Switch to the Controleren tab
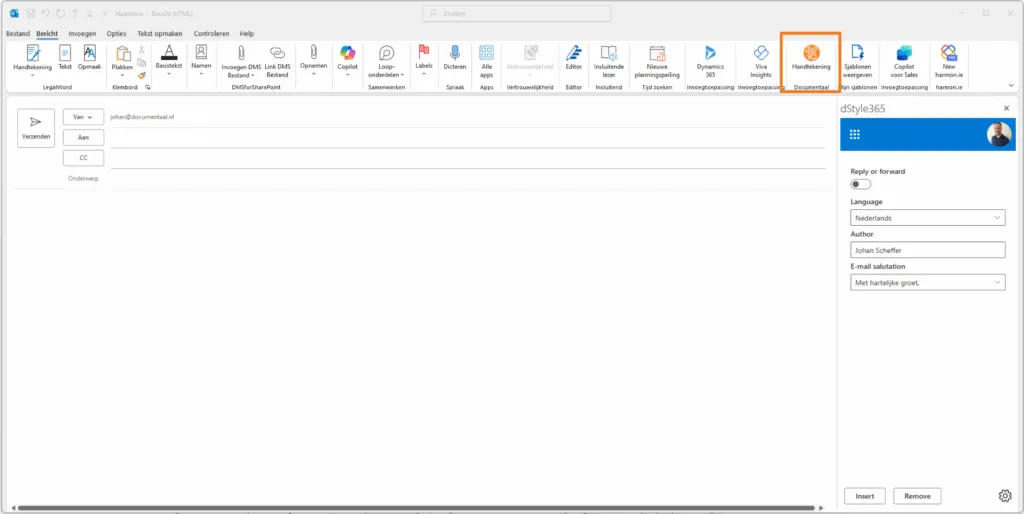The image size is (1024, 514). point(212,33)
